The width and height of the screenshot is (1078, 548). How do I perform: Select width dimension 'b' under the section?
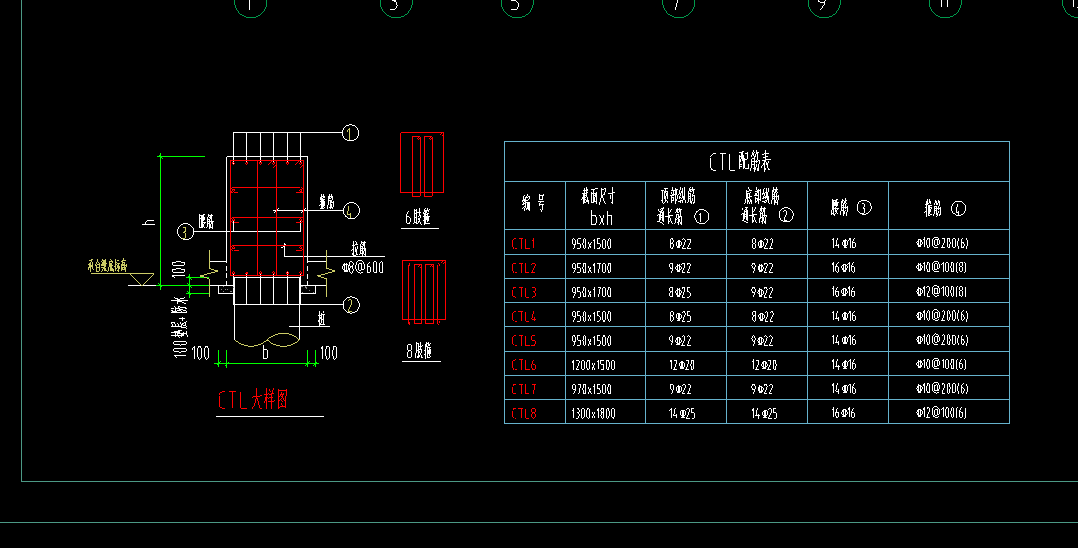(x=265, y=353)
